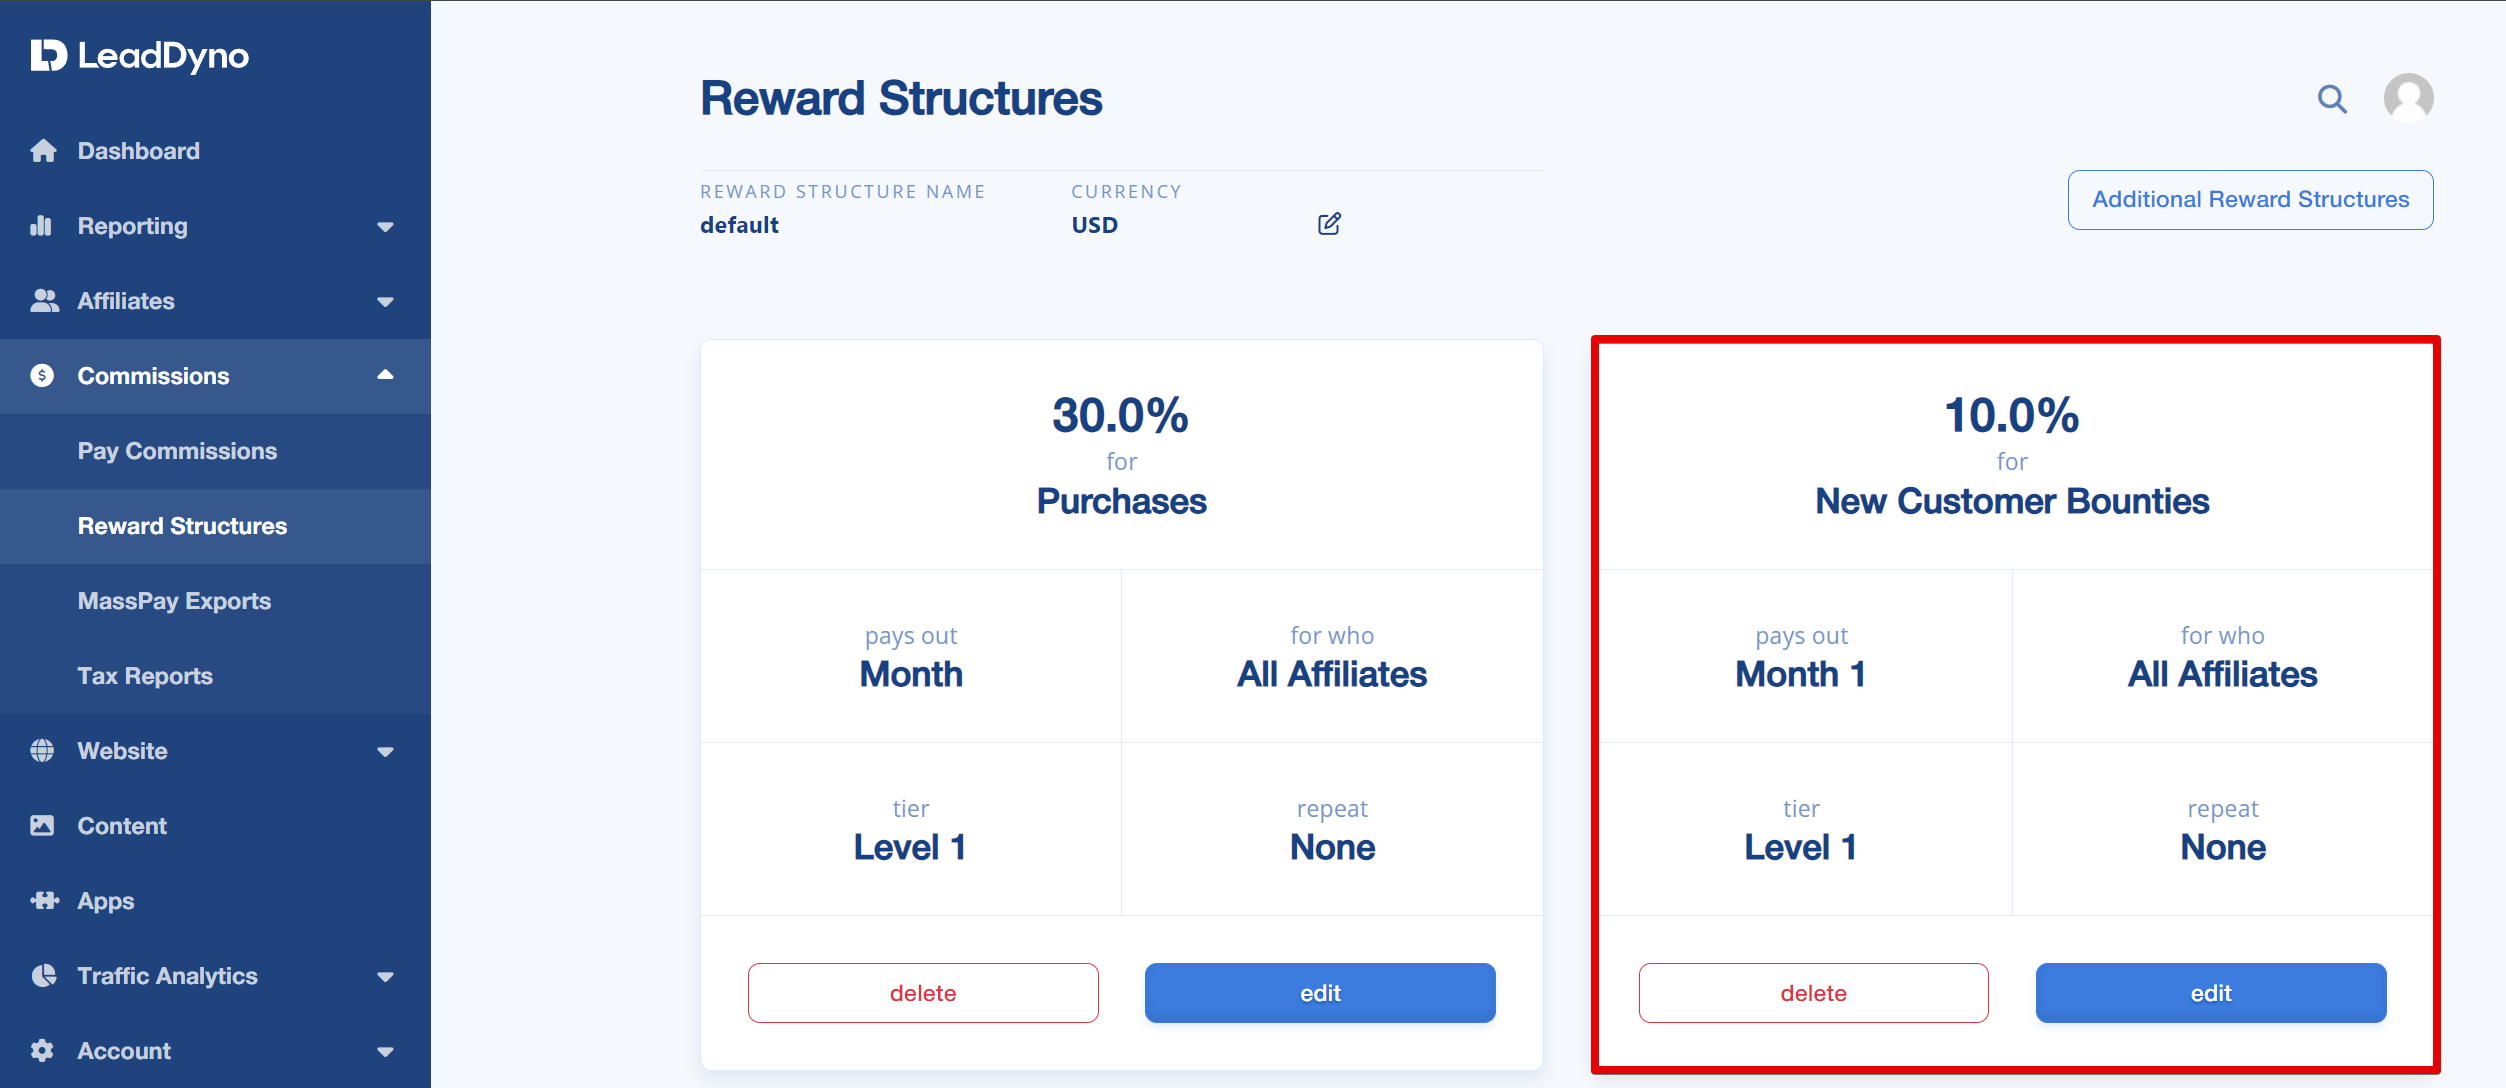
Task: Open the search magnifier icon
Action: 2332,99
